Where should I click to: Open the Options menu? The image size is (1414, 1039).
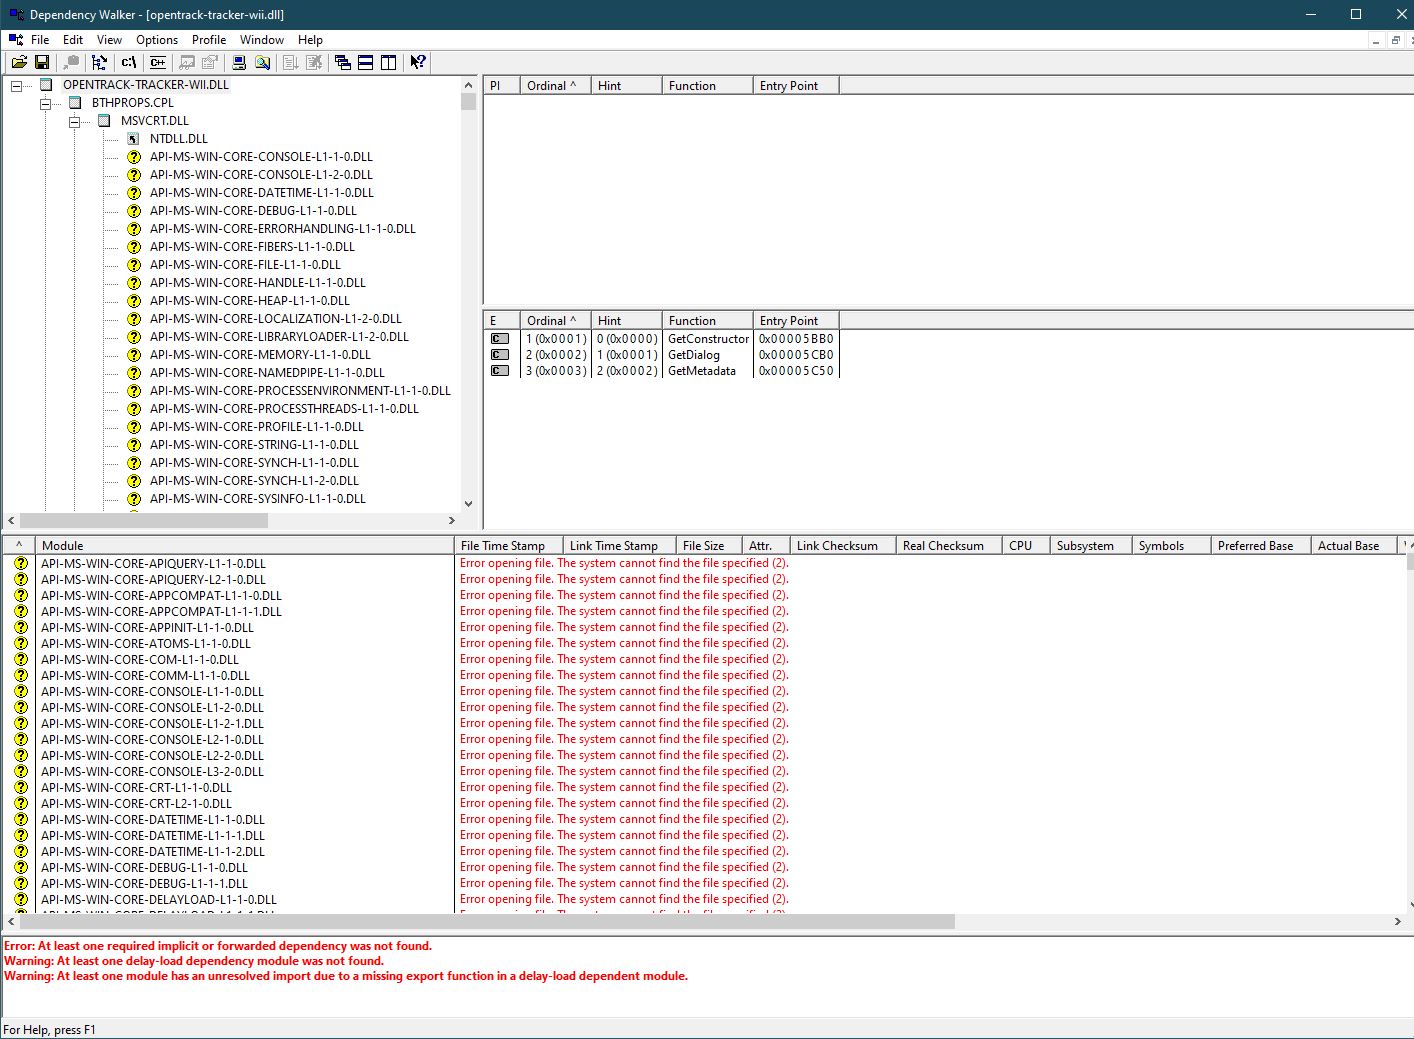click(x=157, y=40)
